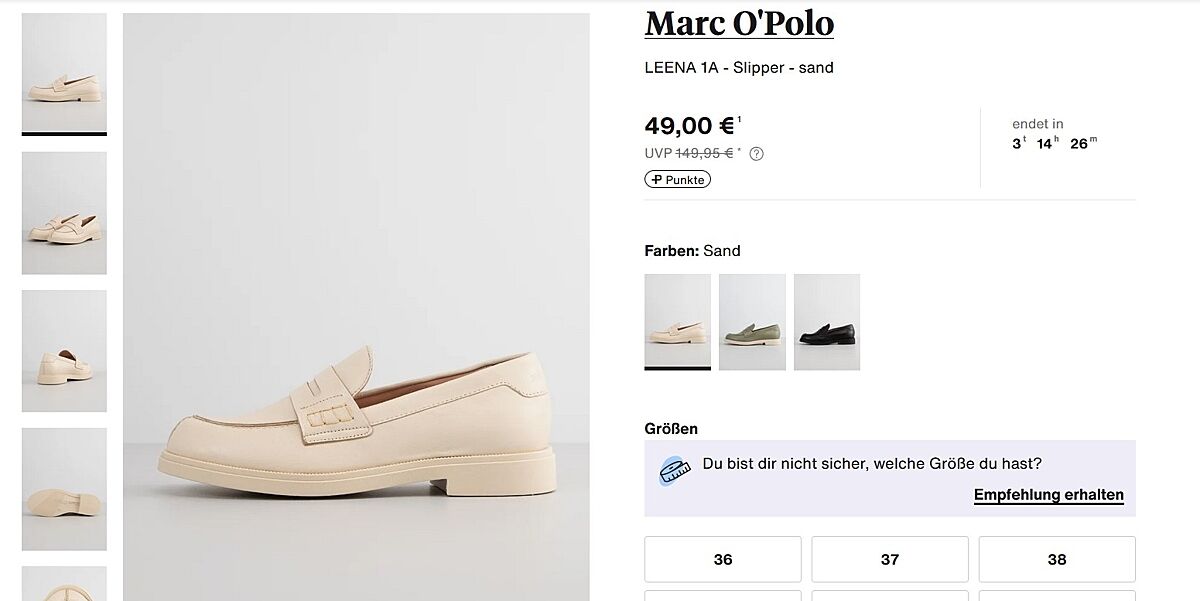This screenshot has height=601, width=1200.
Task: Show the side view thumbnail
Action: (x=64, y=73)
